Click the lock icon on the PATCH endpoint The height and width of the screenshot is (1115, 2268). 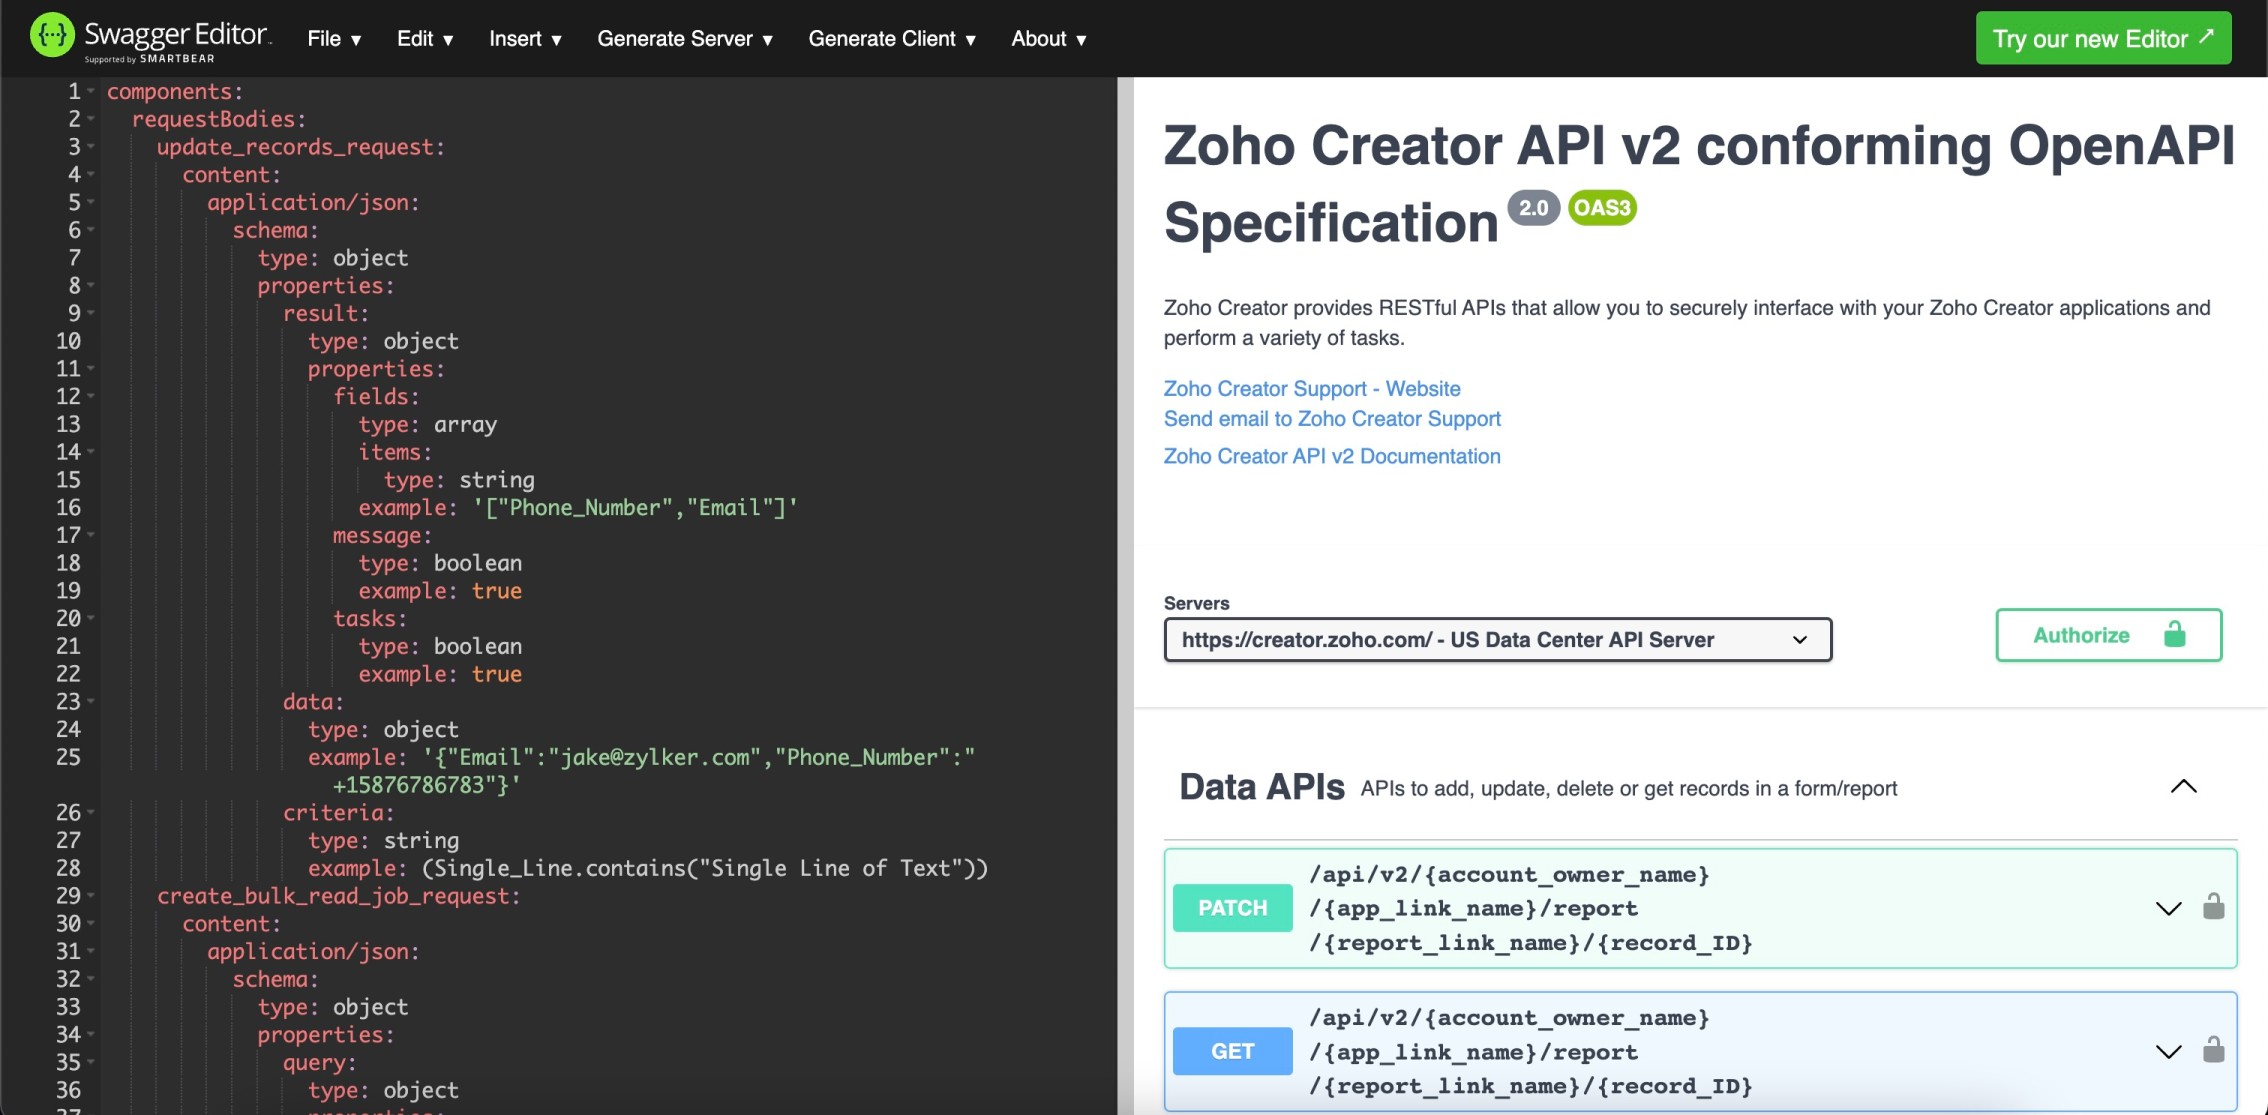(2214, 907)
